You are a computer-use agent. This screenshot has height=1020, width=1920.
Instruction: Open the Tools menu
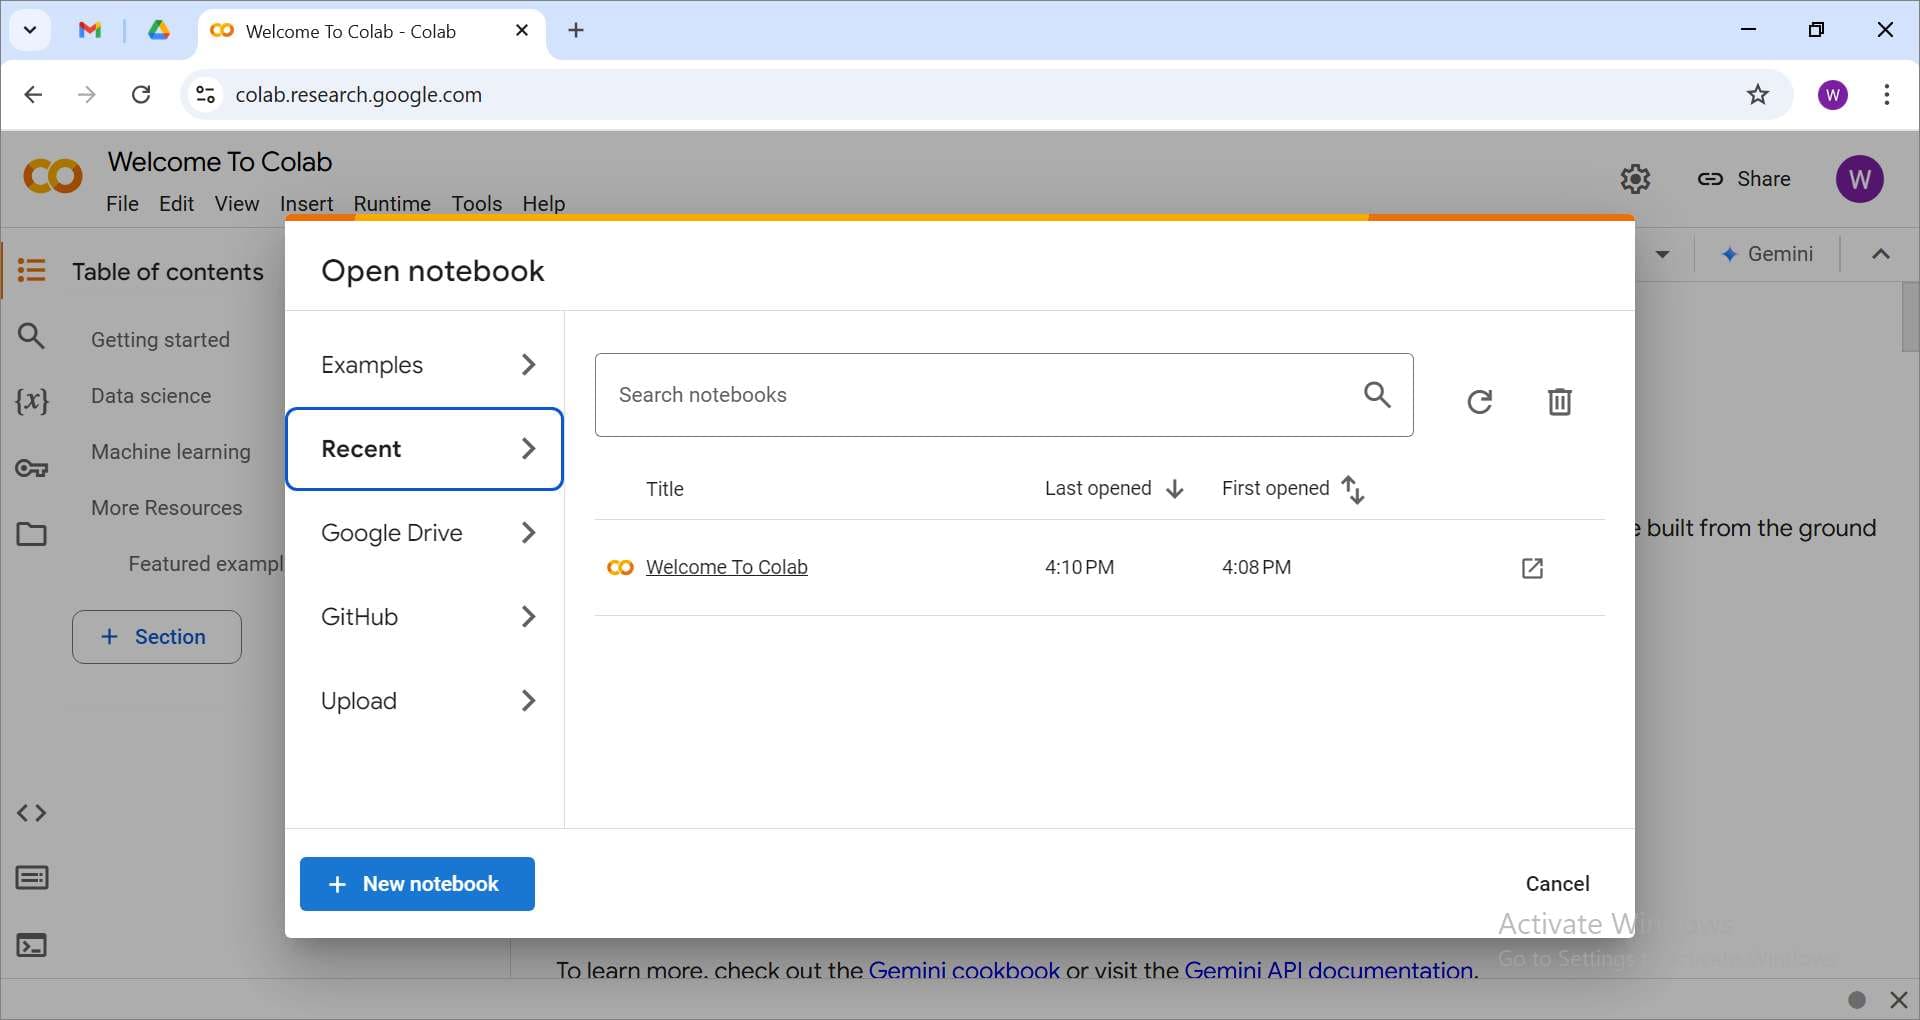click(476, 203)
